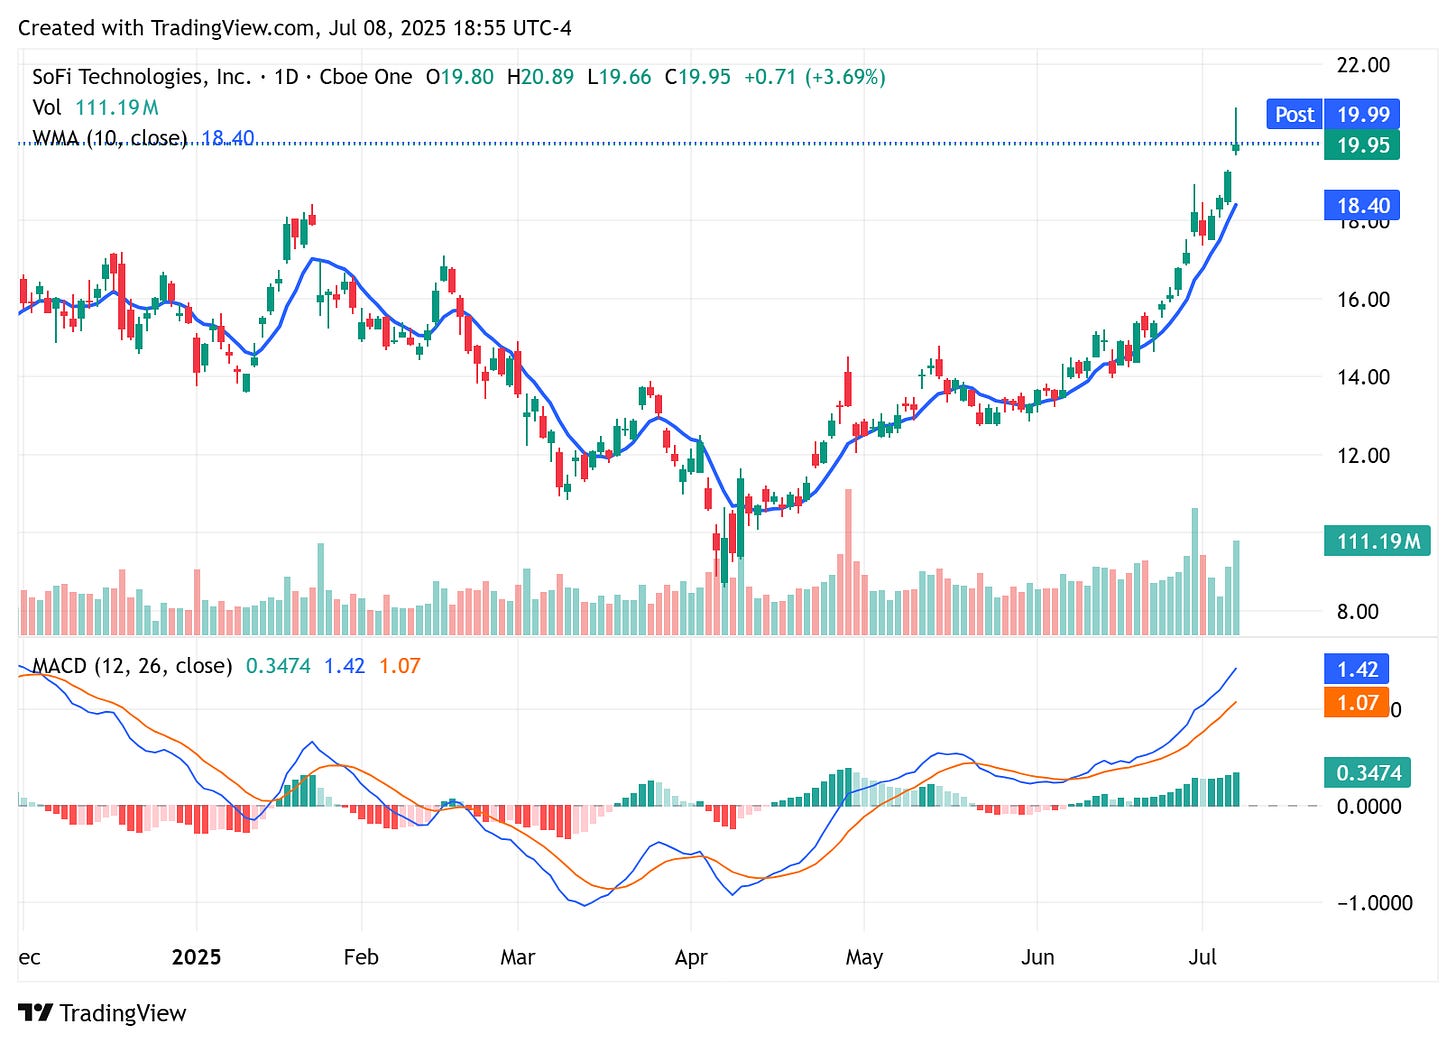Click the 18.40 WMA price label
This screenshot has width=1456, height=1045.
[x=1362, y=205]
